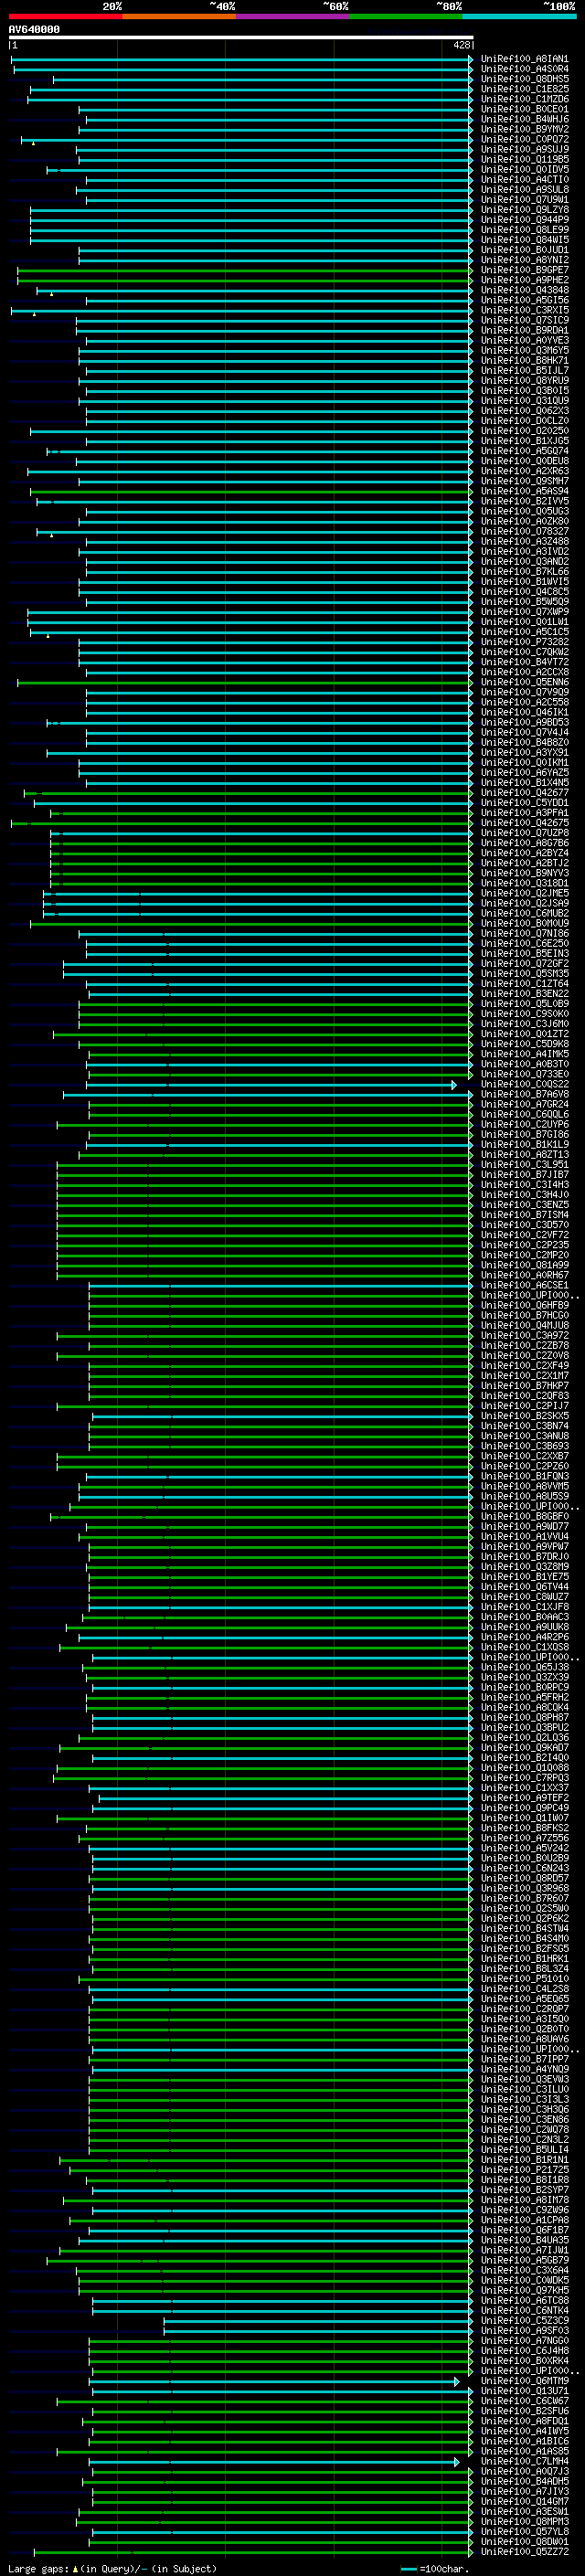Select hit UniRef100_B9YMV2
Viewport: 585px width, 2576px height.
click(524, 129)
